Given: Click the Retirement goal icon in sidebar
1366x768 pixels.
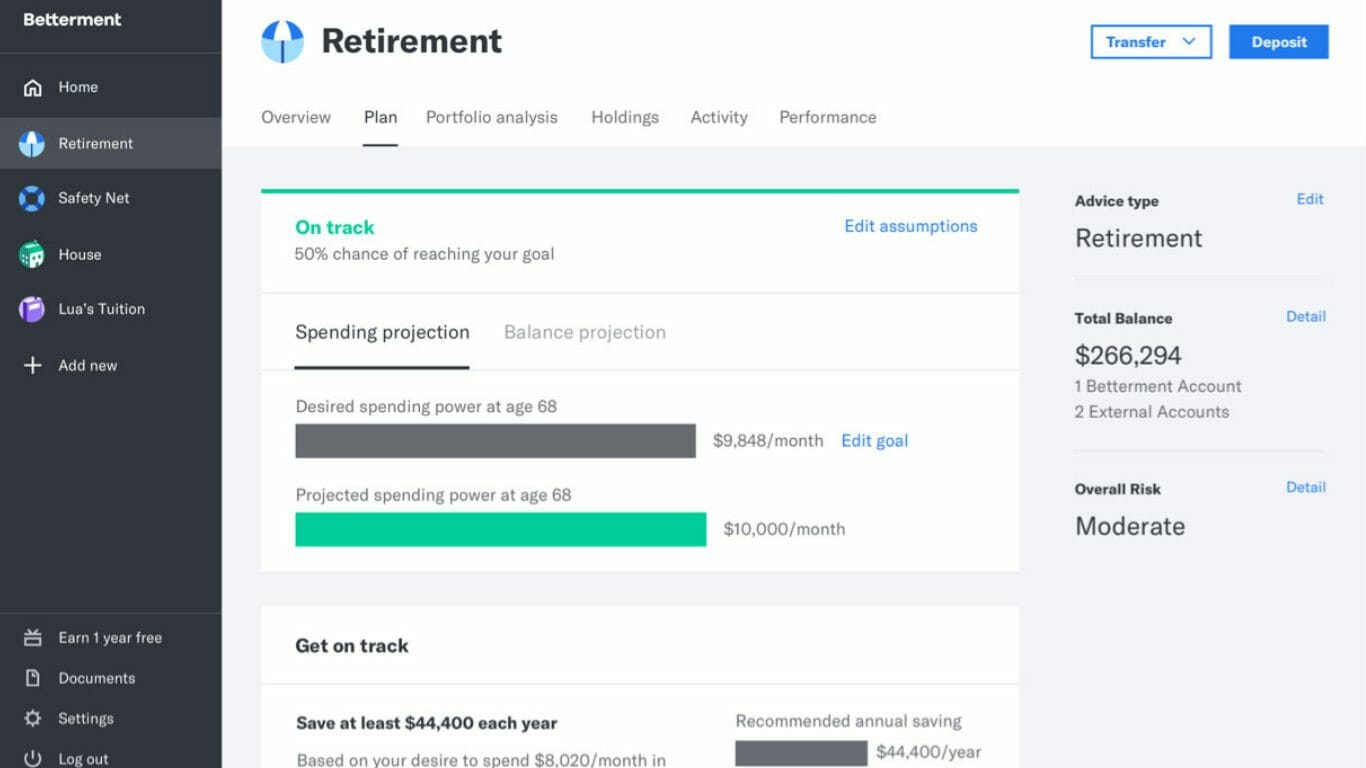Looking at the screenshot, I should (31, 143).
